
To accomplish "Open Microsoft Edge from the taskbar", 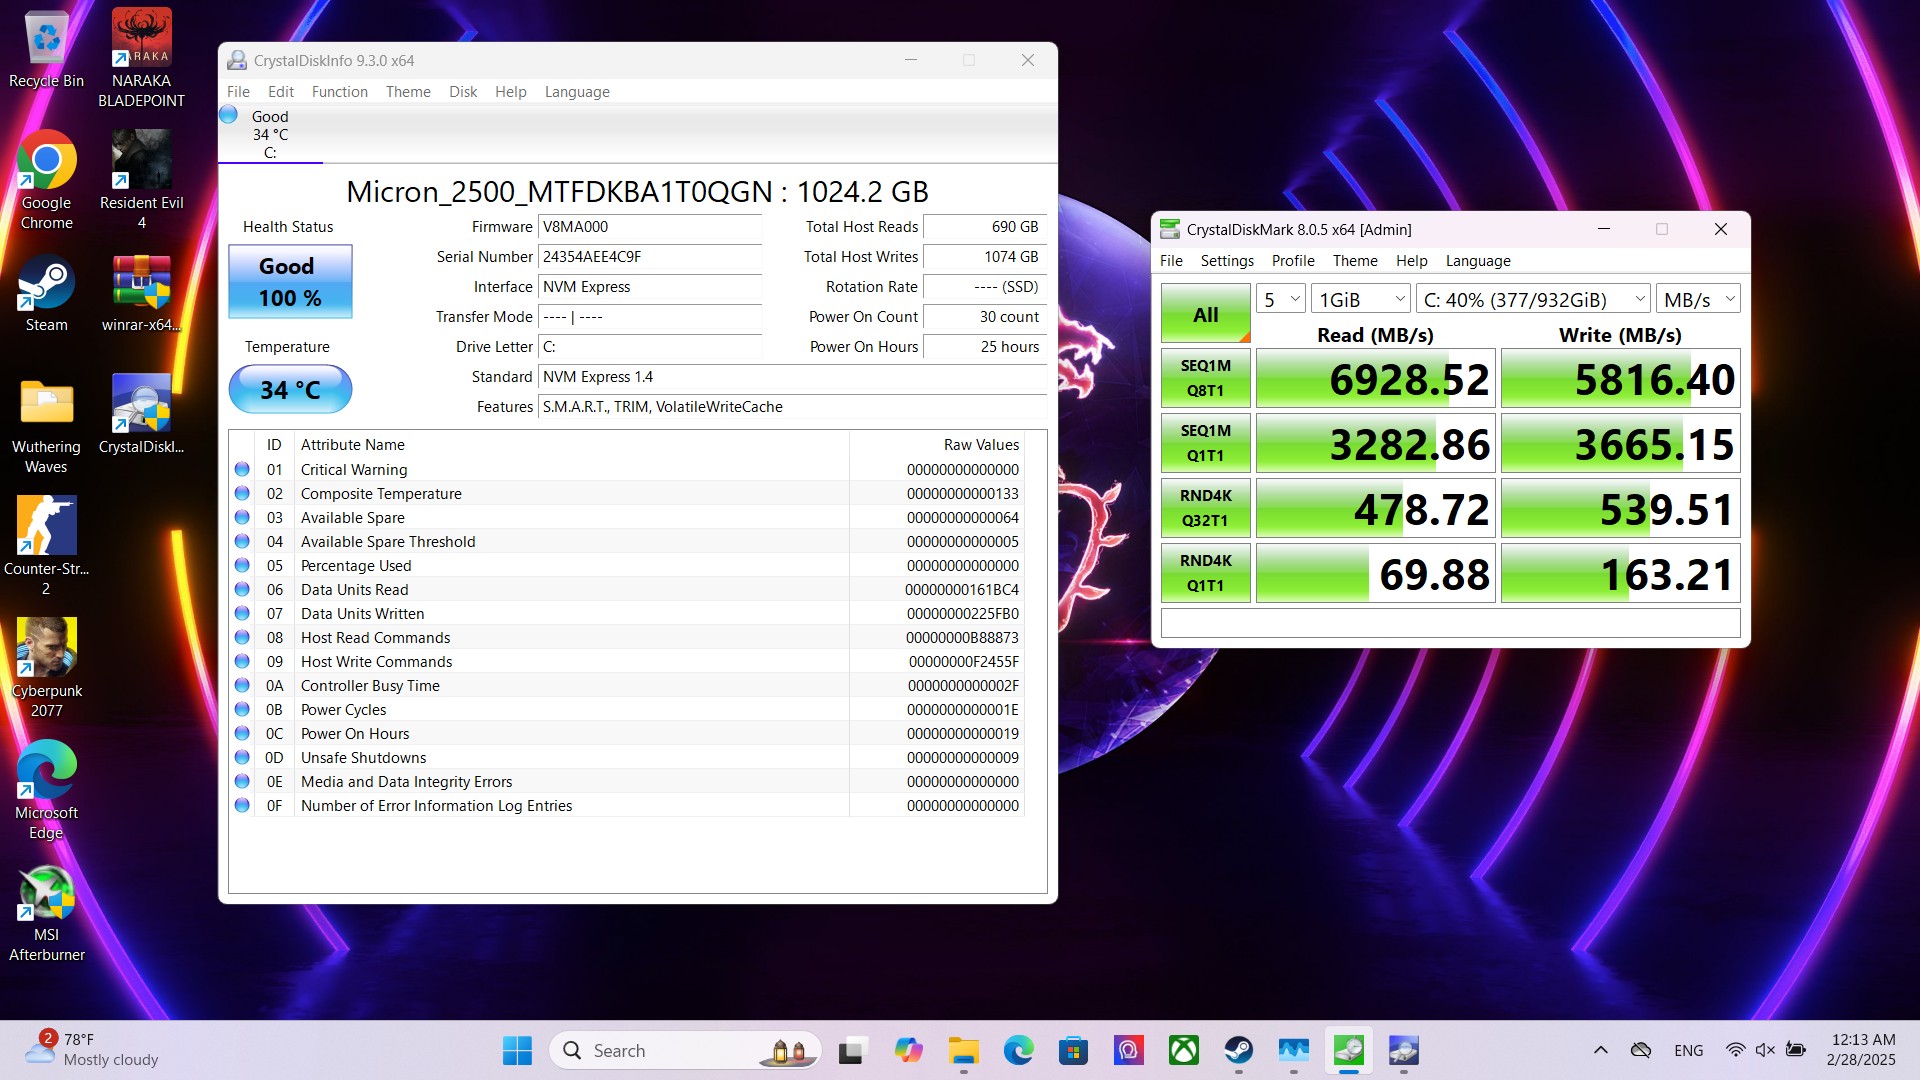I will (1019, 1051).
